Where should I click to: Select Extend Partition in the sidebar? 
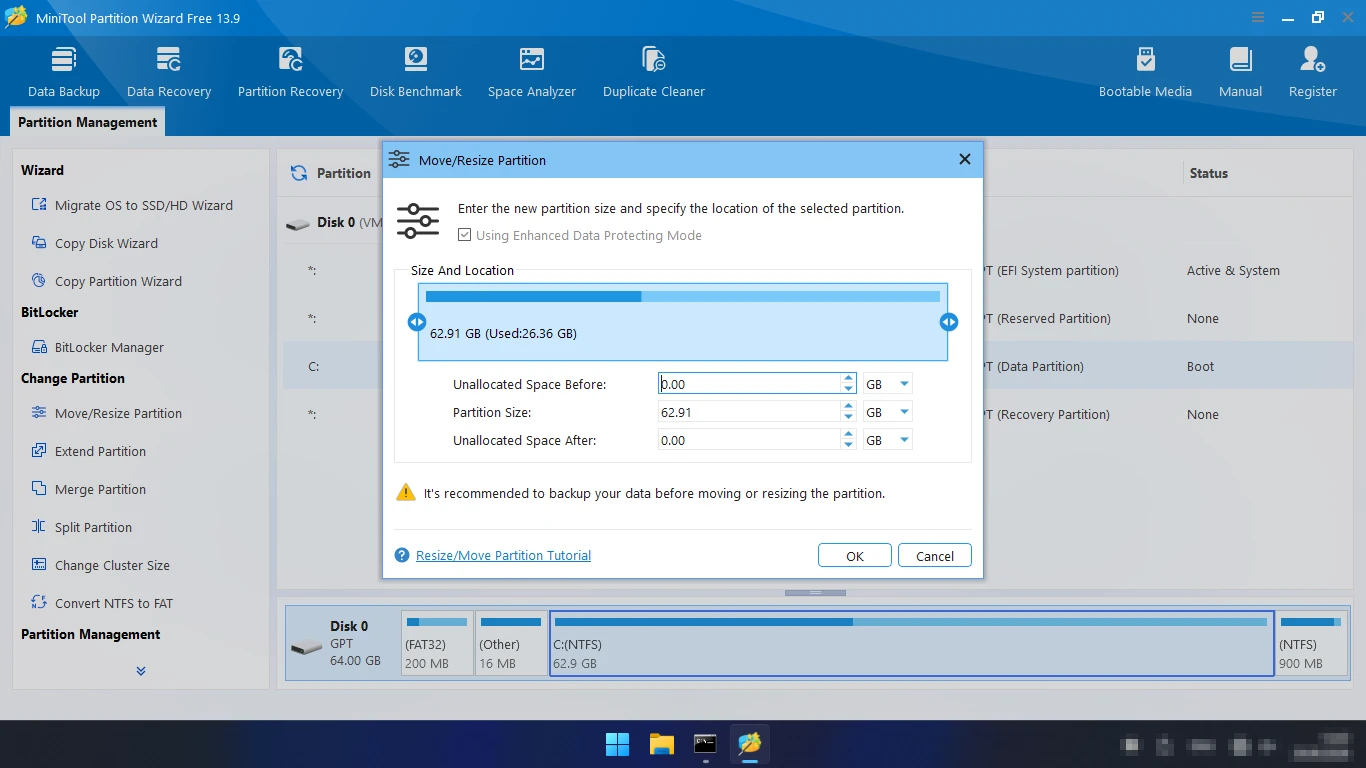pos(89,451)
